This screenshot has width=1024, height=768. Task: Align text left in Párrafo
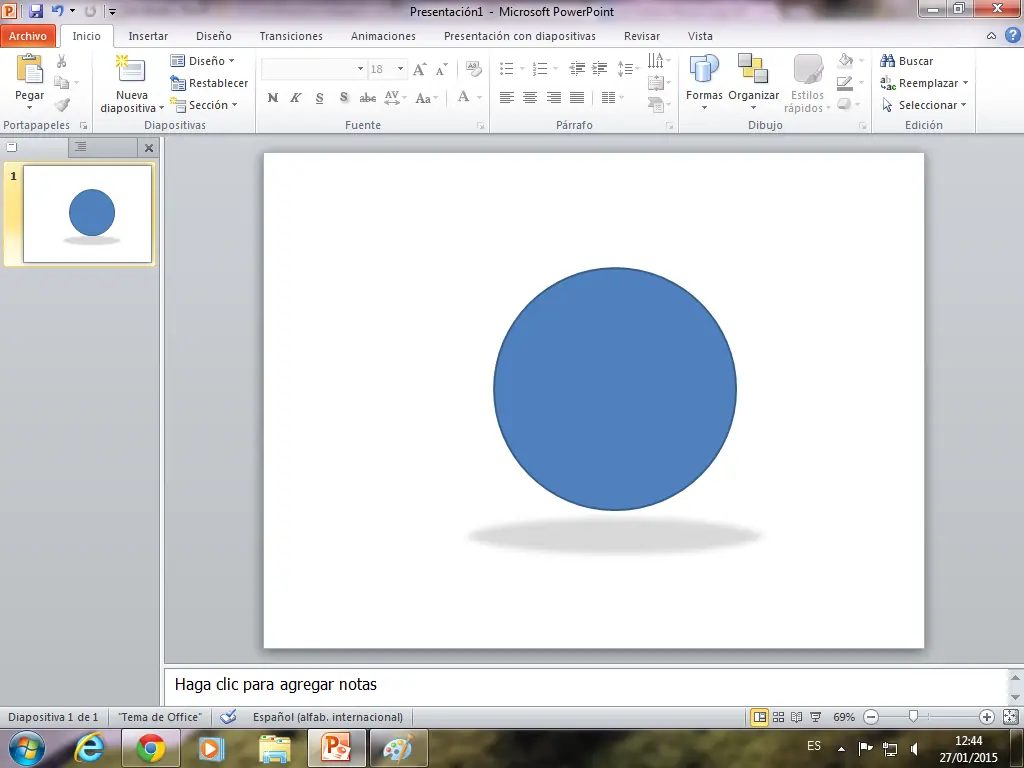tap(507, 98)
